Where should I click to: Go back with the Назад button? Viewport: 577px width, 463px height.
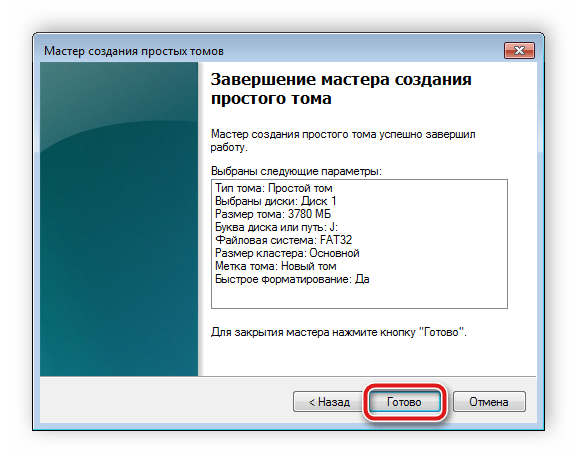[329, 402]
